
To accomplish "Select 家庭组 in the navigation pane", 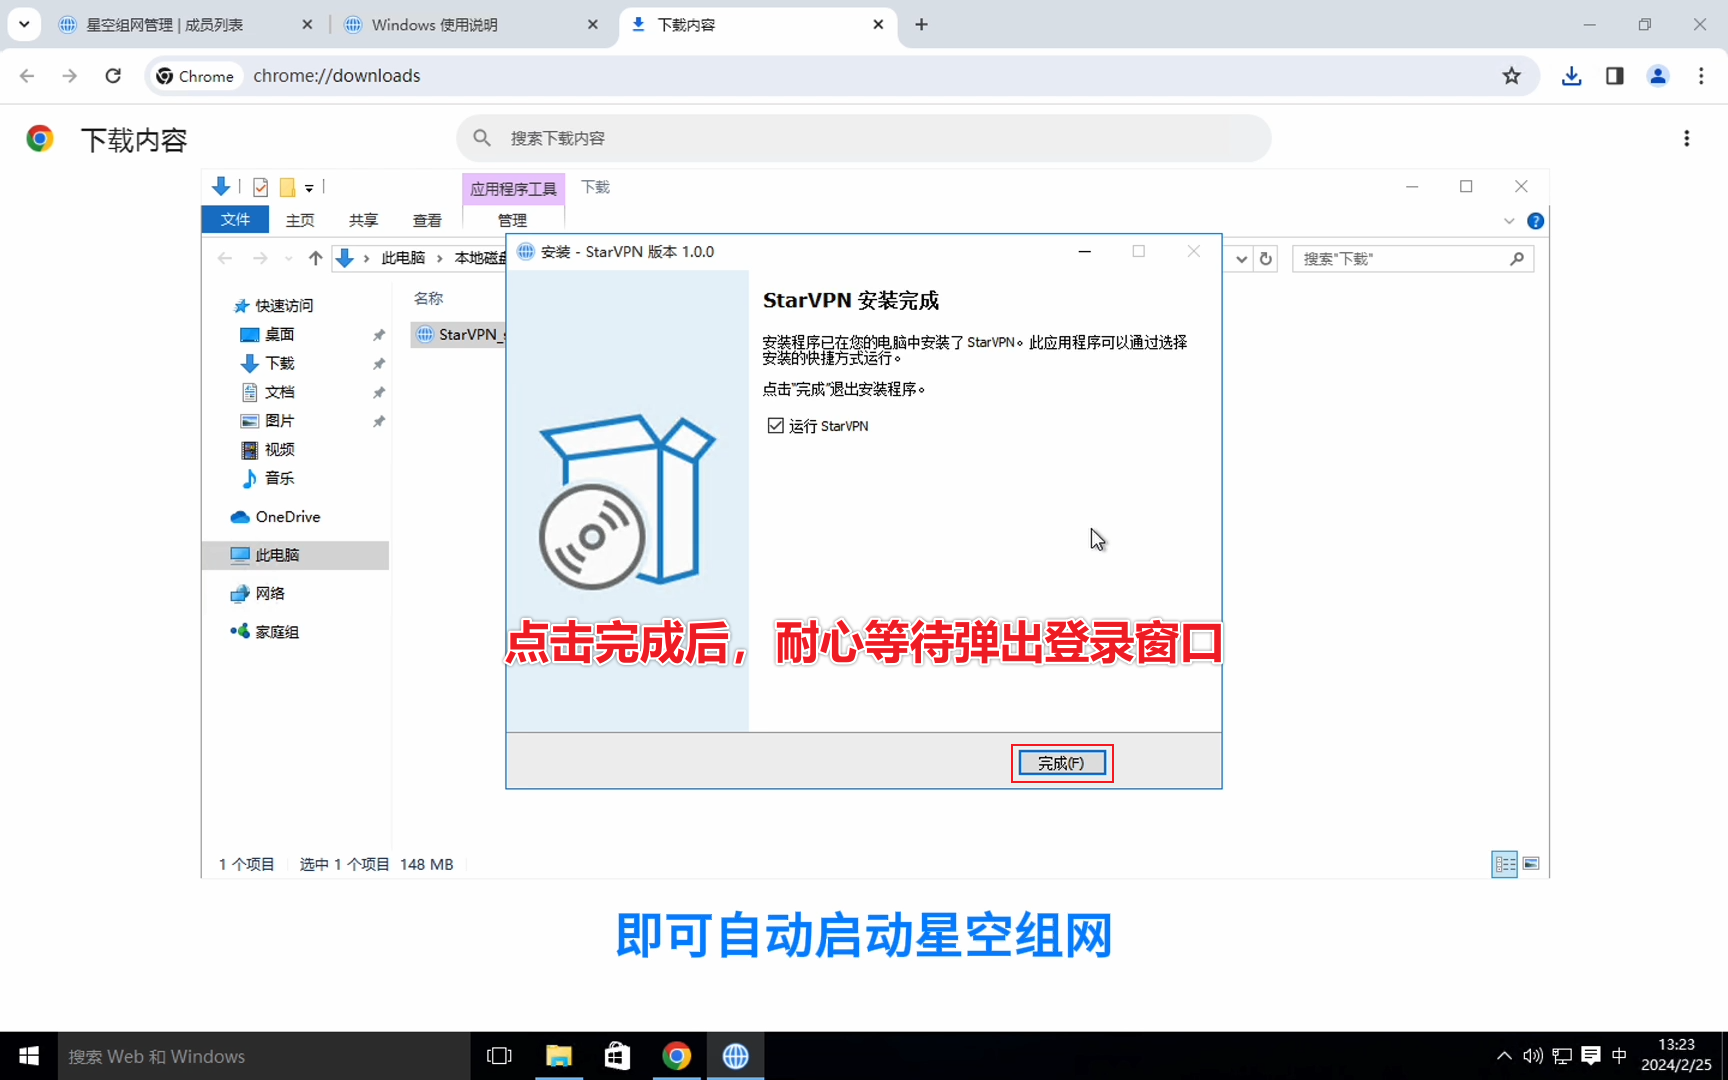I will [x=277, y=632].
